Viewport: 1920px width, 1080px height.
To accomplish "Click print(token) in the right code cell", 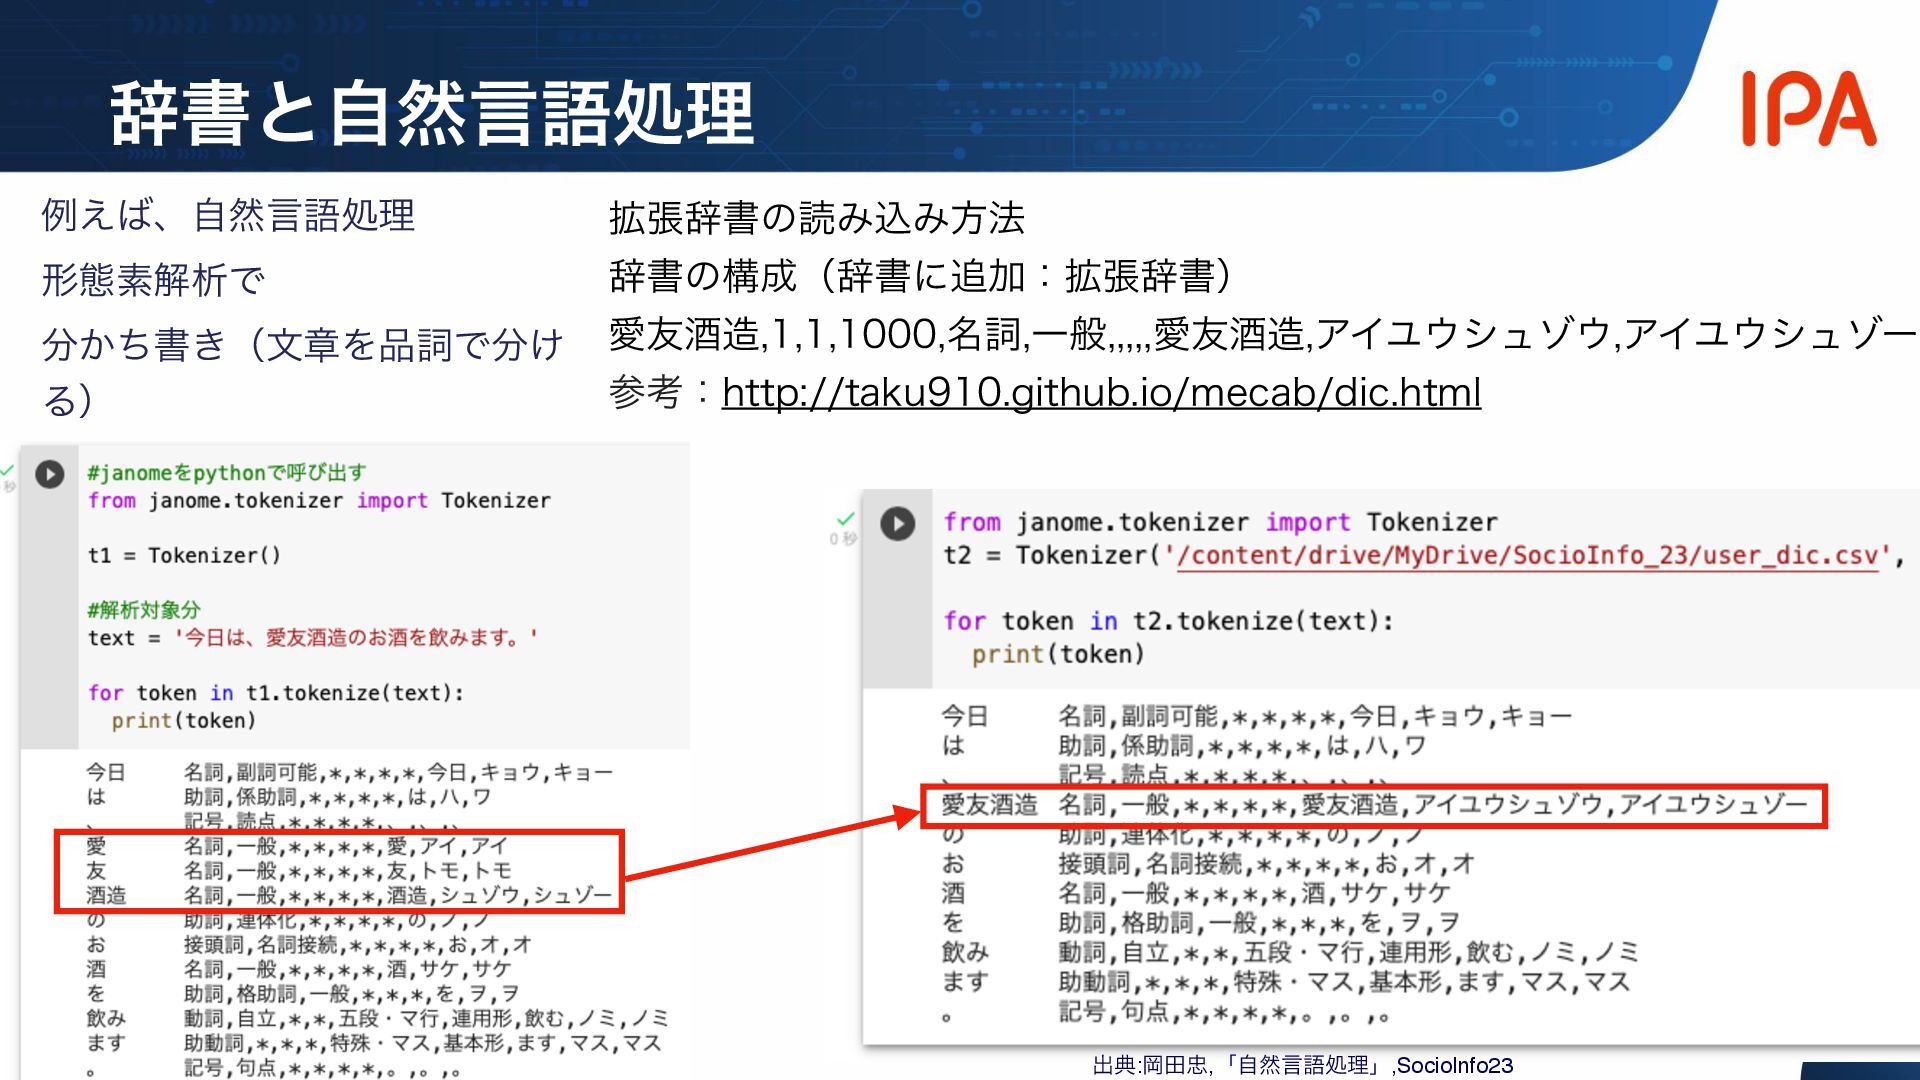I will (x=1058, y=654).
